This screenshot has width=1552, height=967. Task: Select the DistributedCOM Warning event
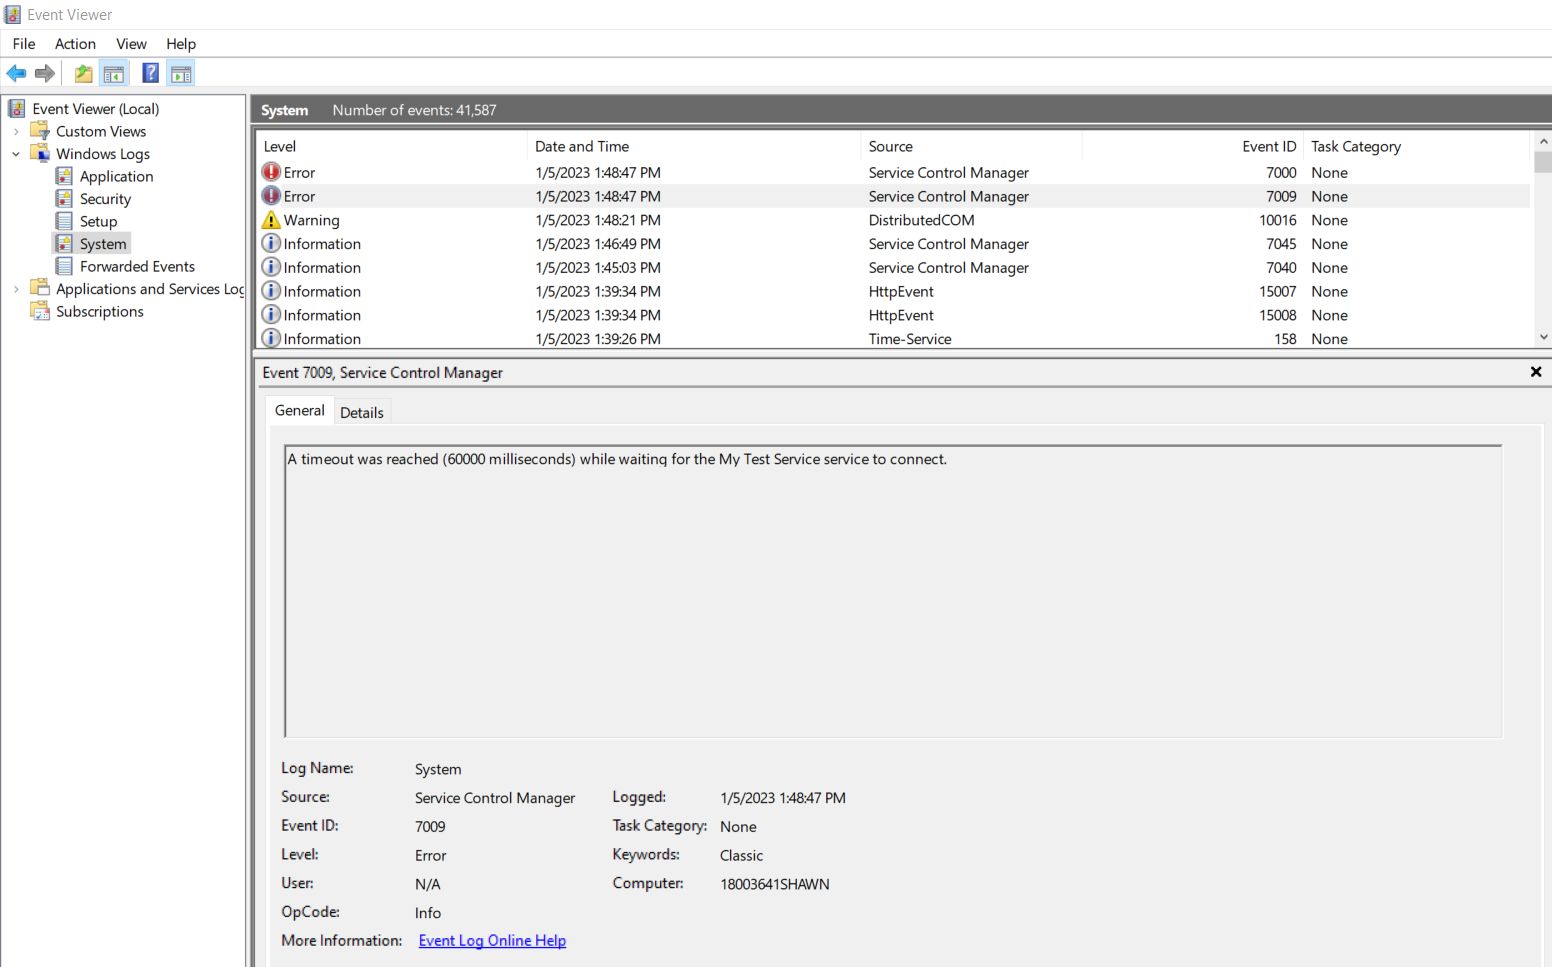pyautogui.click(x=894, y=221)
